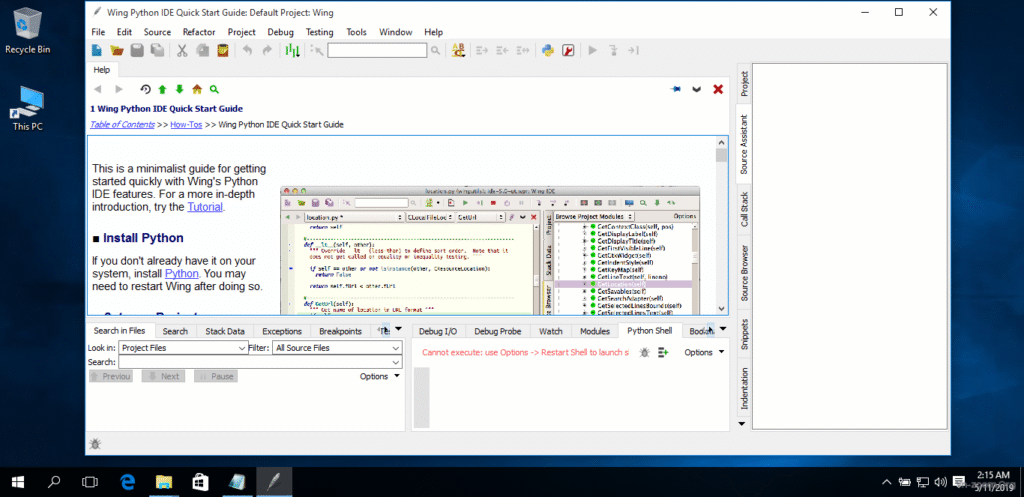This screenshot has height=497, width=1024.
Task: Click the New File toolbar icon
Action: [97, 50]
